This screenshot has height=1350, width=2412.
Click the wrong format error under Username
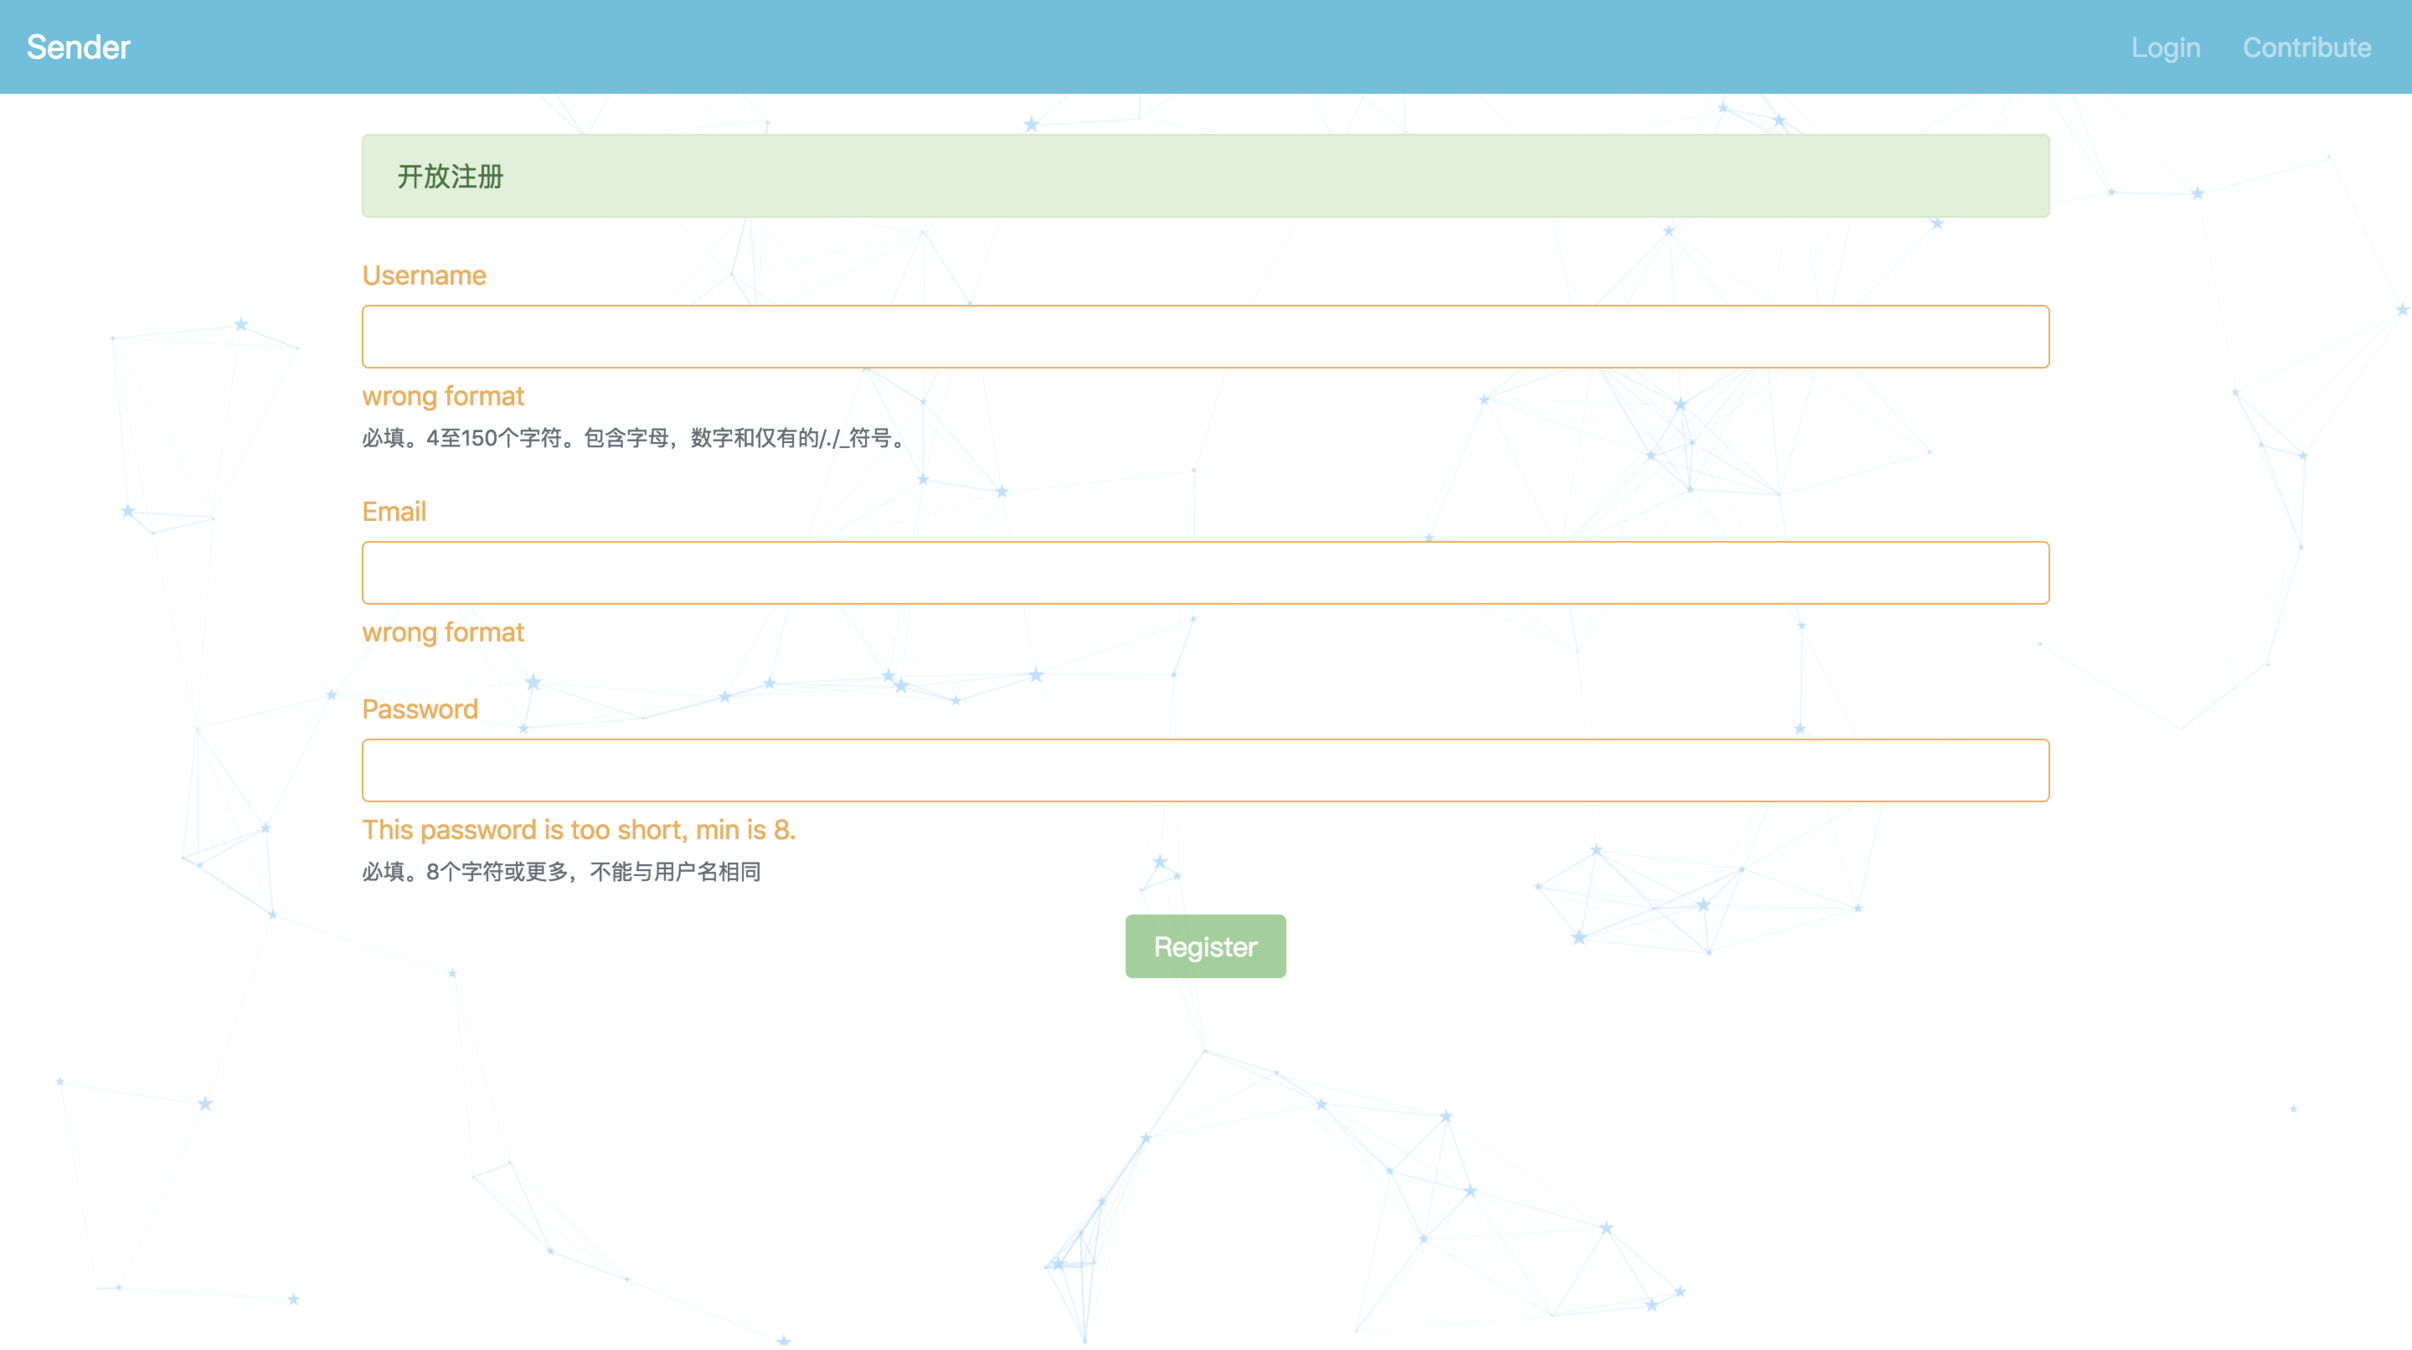click(x=443, y=396)
